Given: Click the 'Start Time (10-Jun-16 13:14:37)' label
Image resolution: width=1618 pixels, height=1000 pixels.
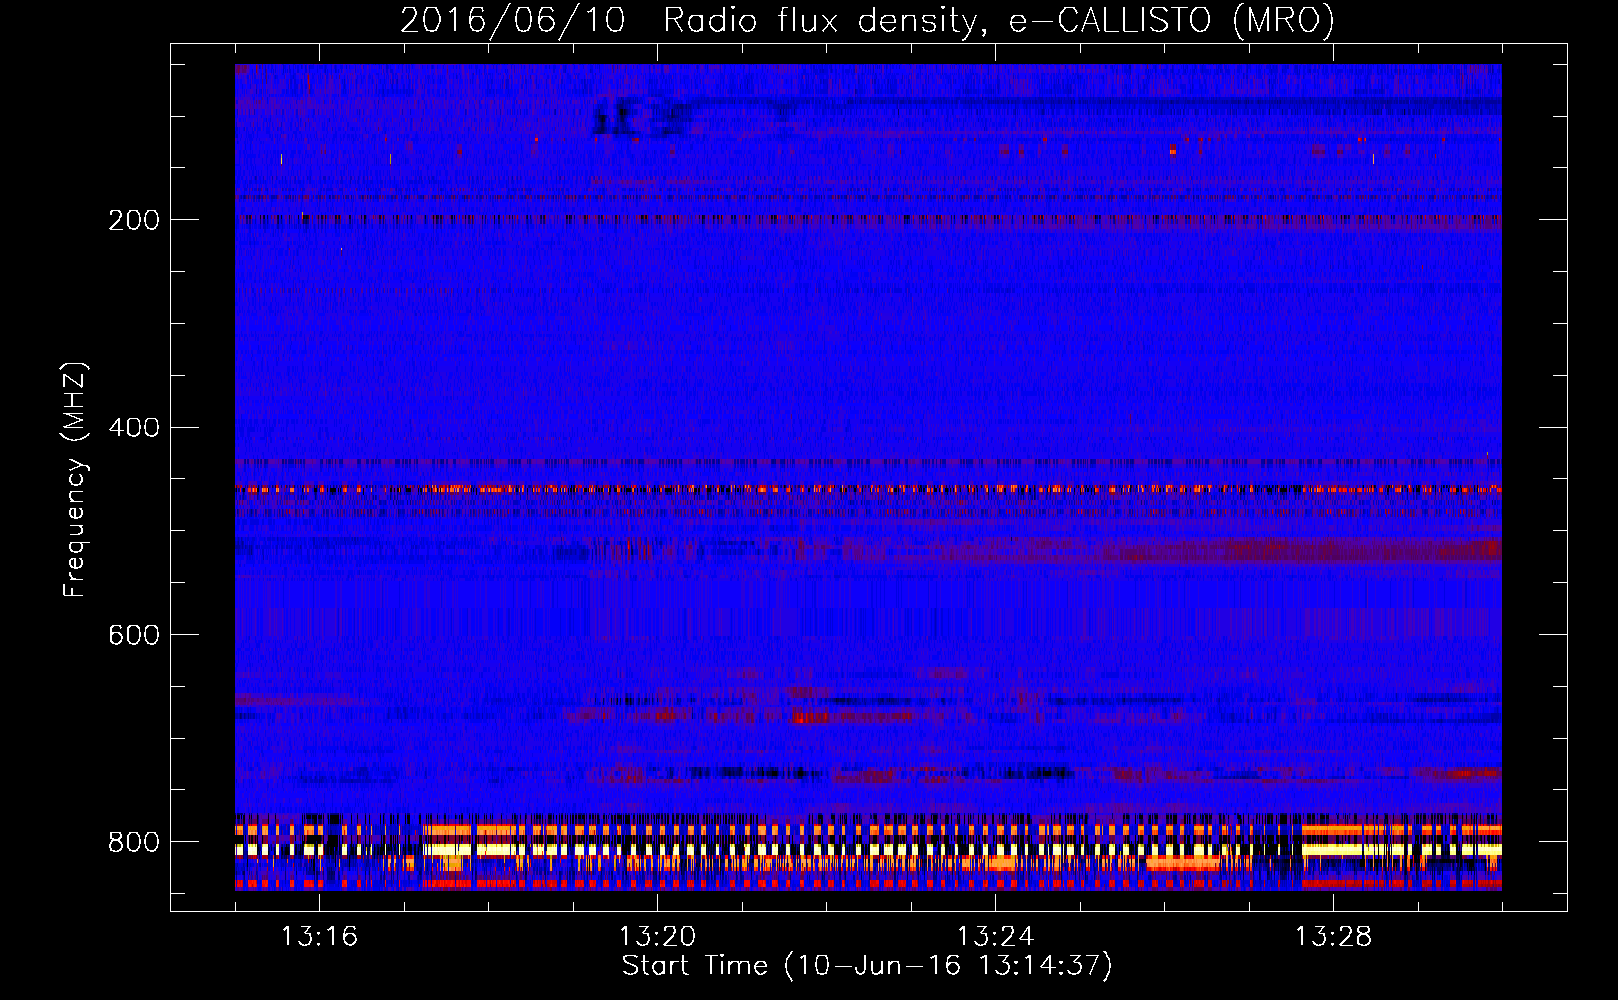Looking at the screenshot, I should pyautogui.click(x=867, y=966).
